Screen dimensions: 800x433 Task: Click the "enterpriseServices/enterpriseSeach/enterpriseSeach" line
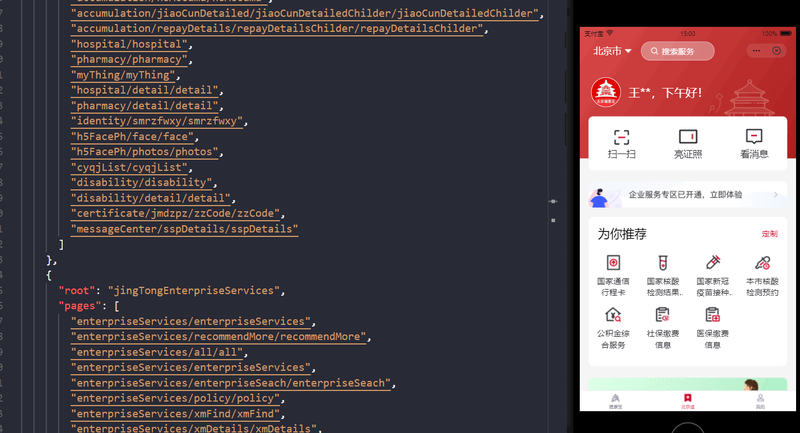(233, 383)
